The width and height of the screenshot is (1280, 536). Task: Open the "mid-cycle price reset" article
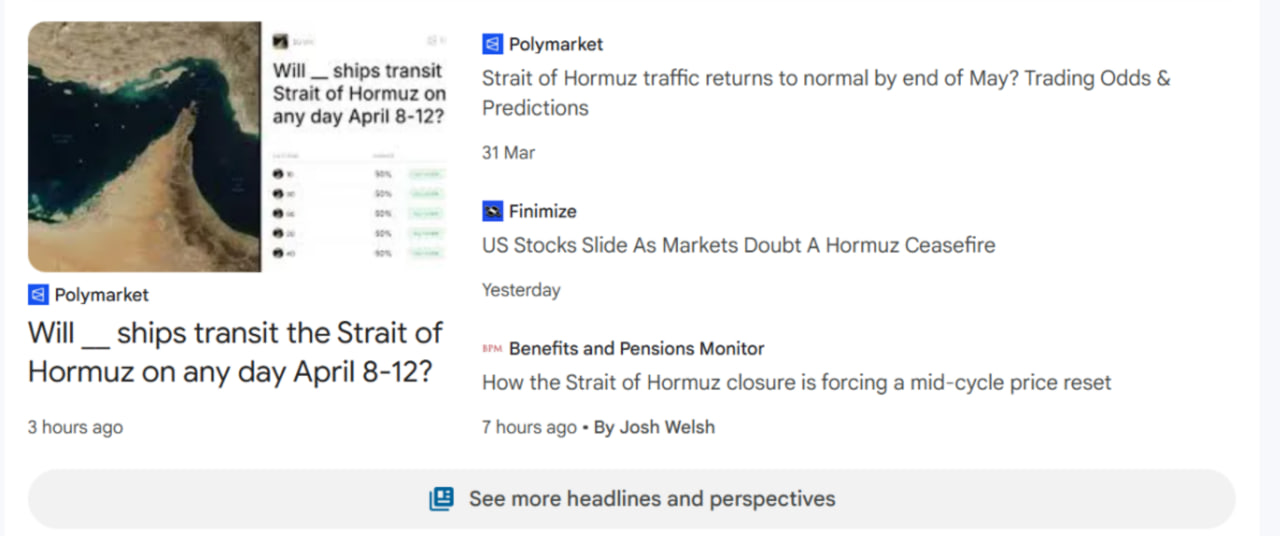[x=796, y=383]
